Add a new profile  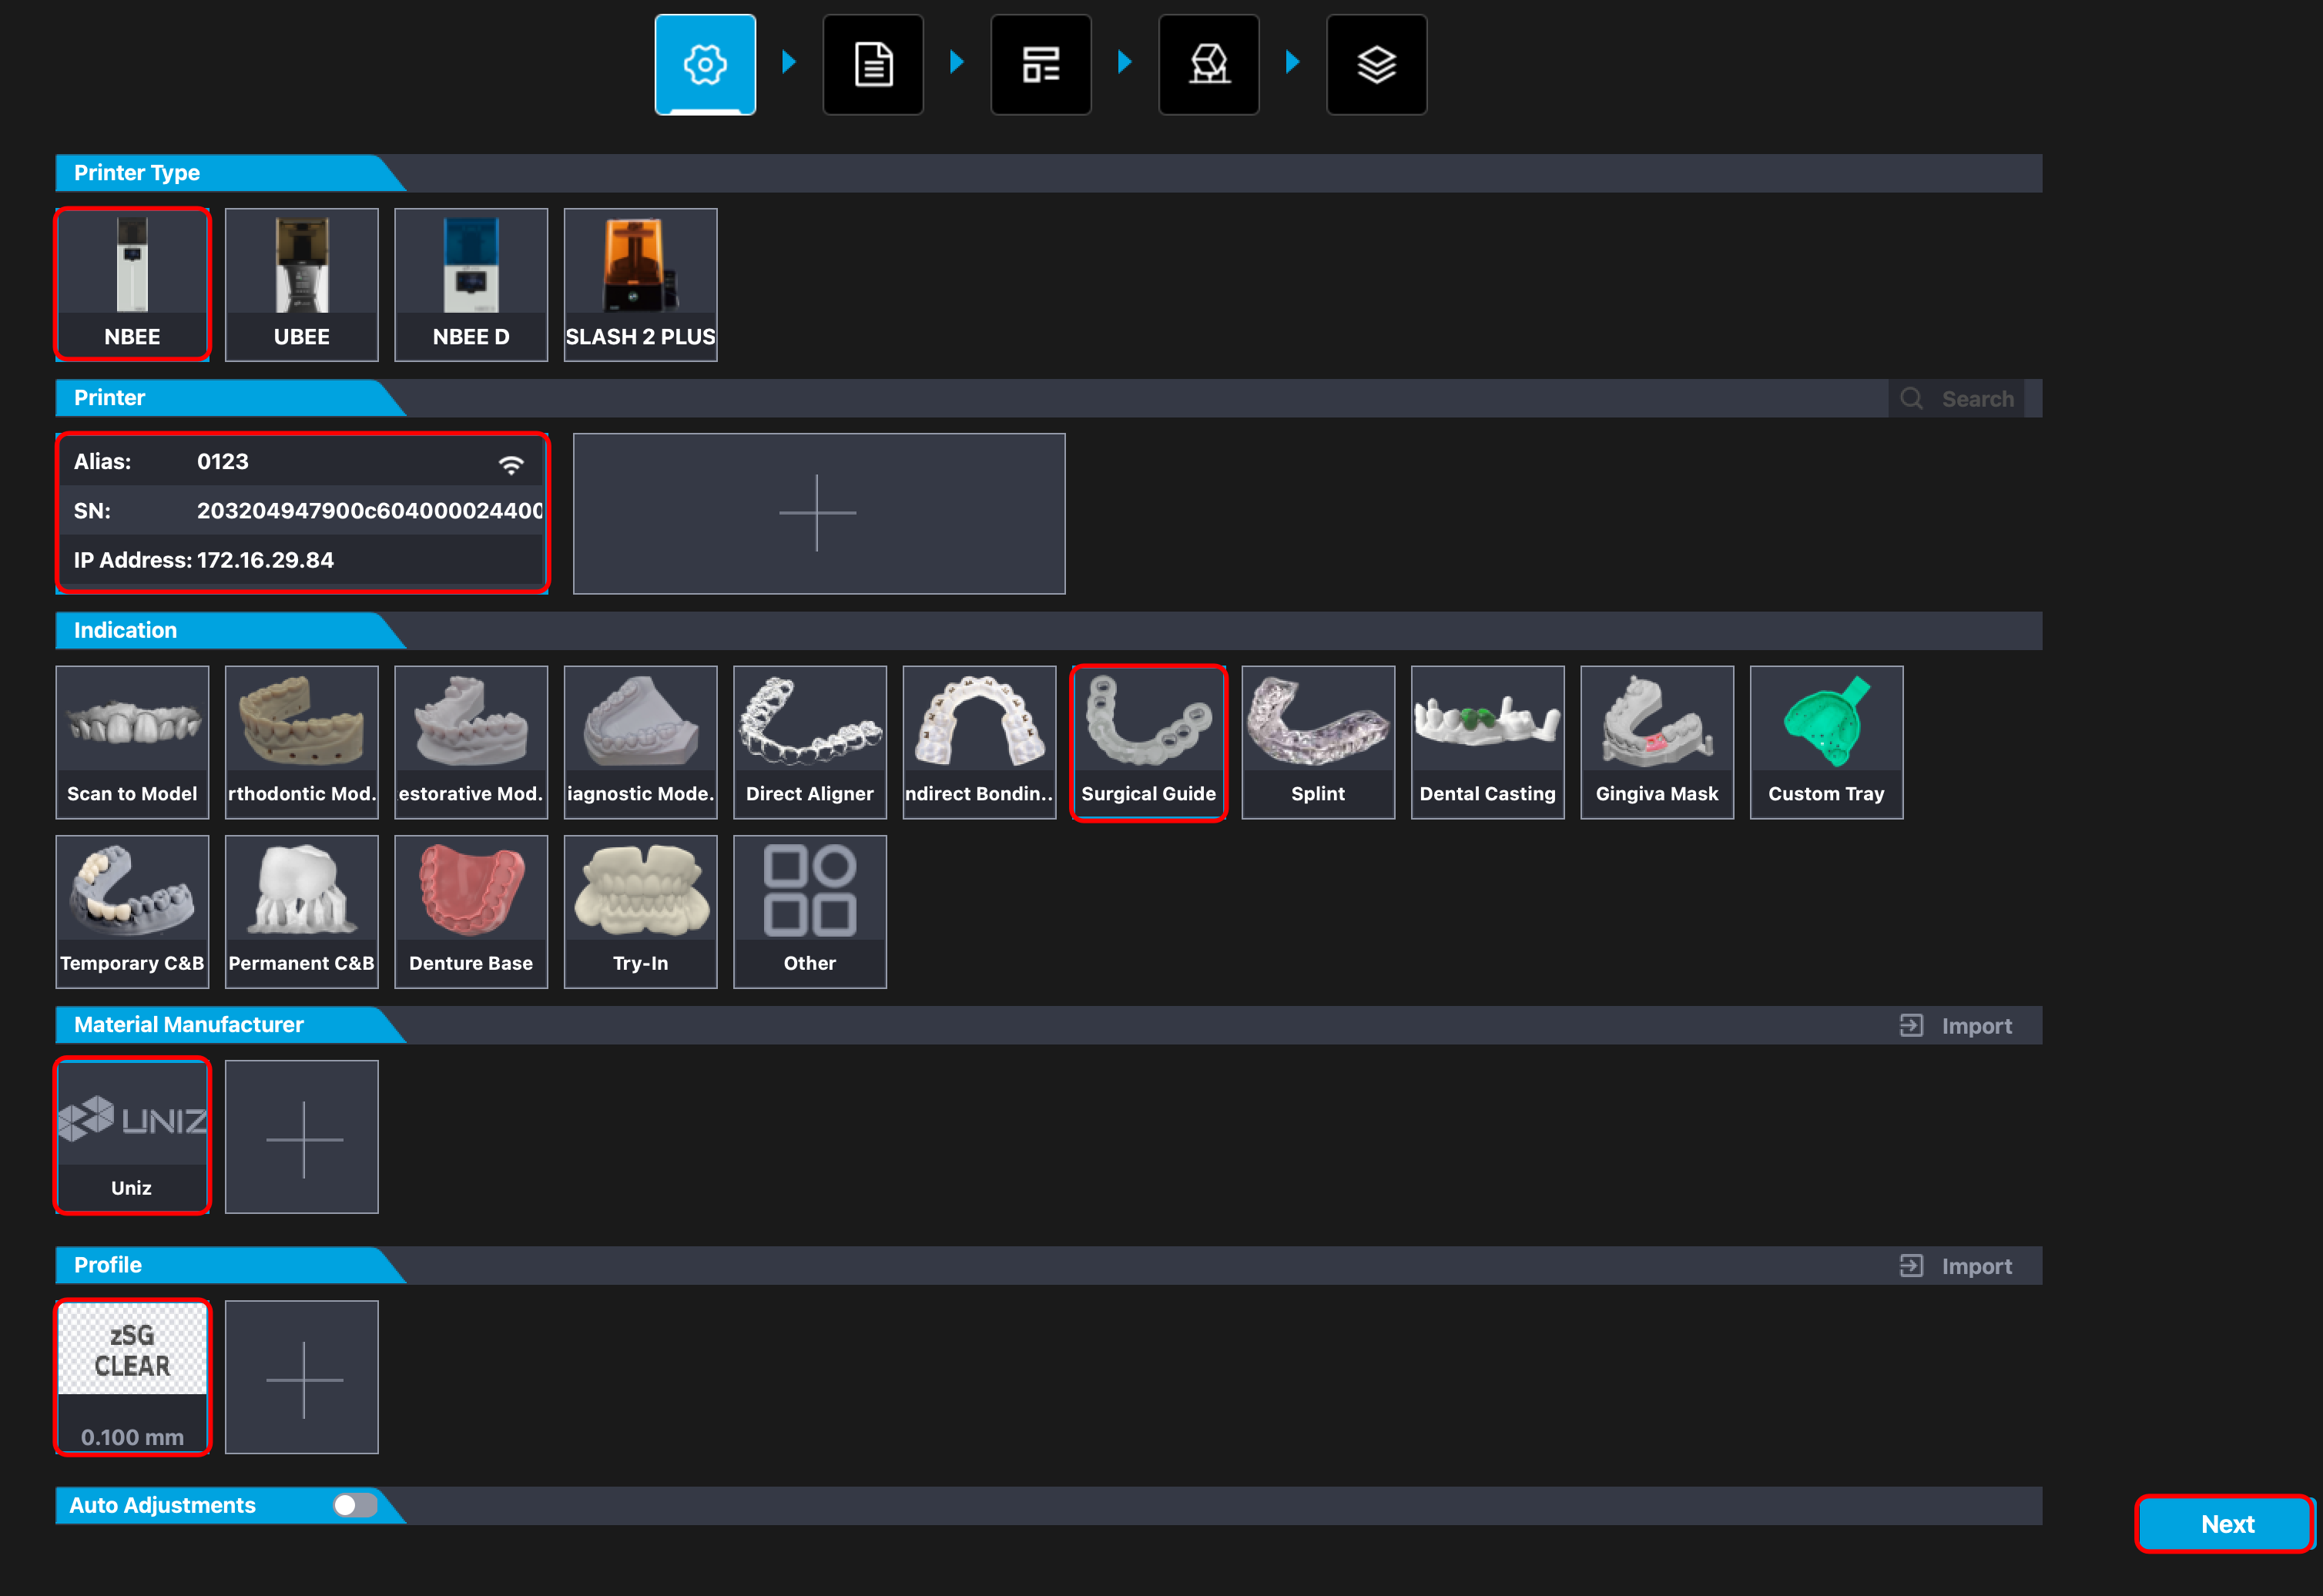click(302, 1377)
